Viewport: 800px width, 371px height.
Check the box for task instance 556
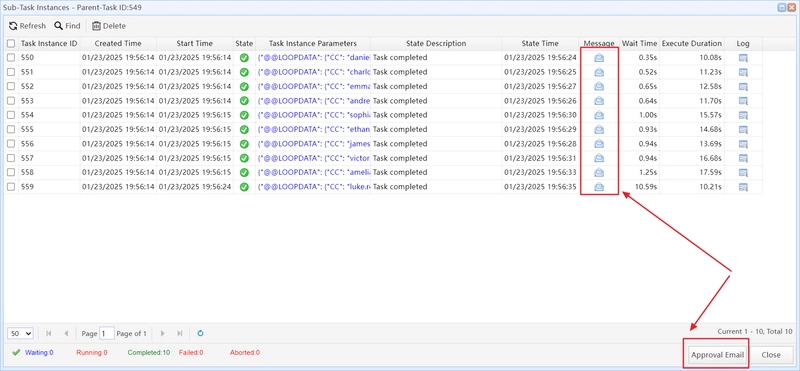[11, 144]
